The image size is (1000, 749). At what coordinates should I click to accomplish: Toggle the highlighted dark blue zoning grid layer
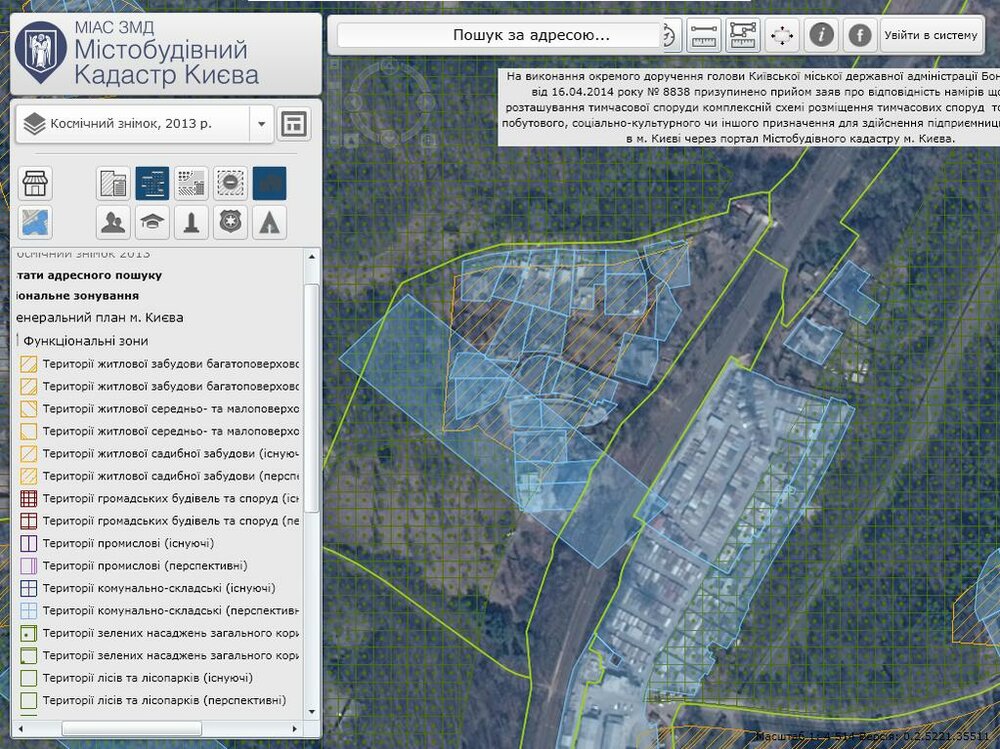coord(153,183)
